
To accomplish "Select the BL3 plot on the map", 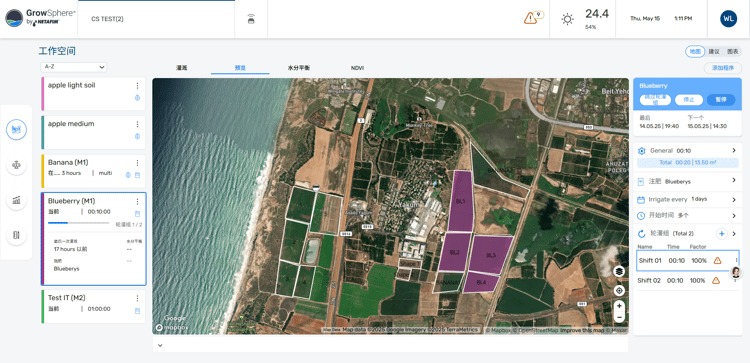I will pos(491,255).
